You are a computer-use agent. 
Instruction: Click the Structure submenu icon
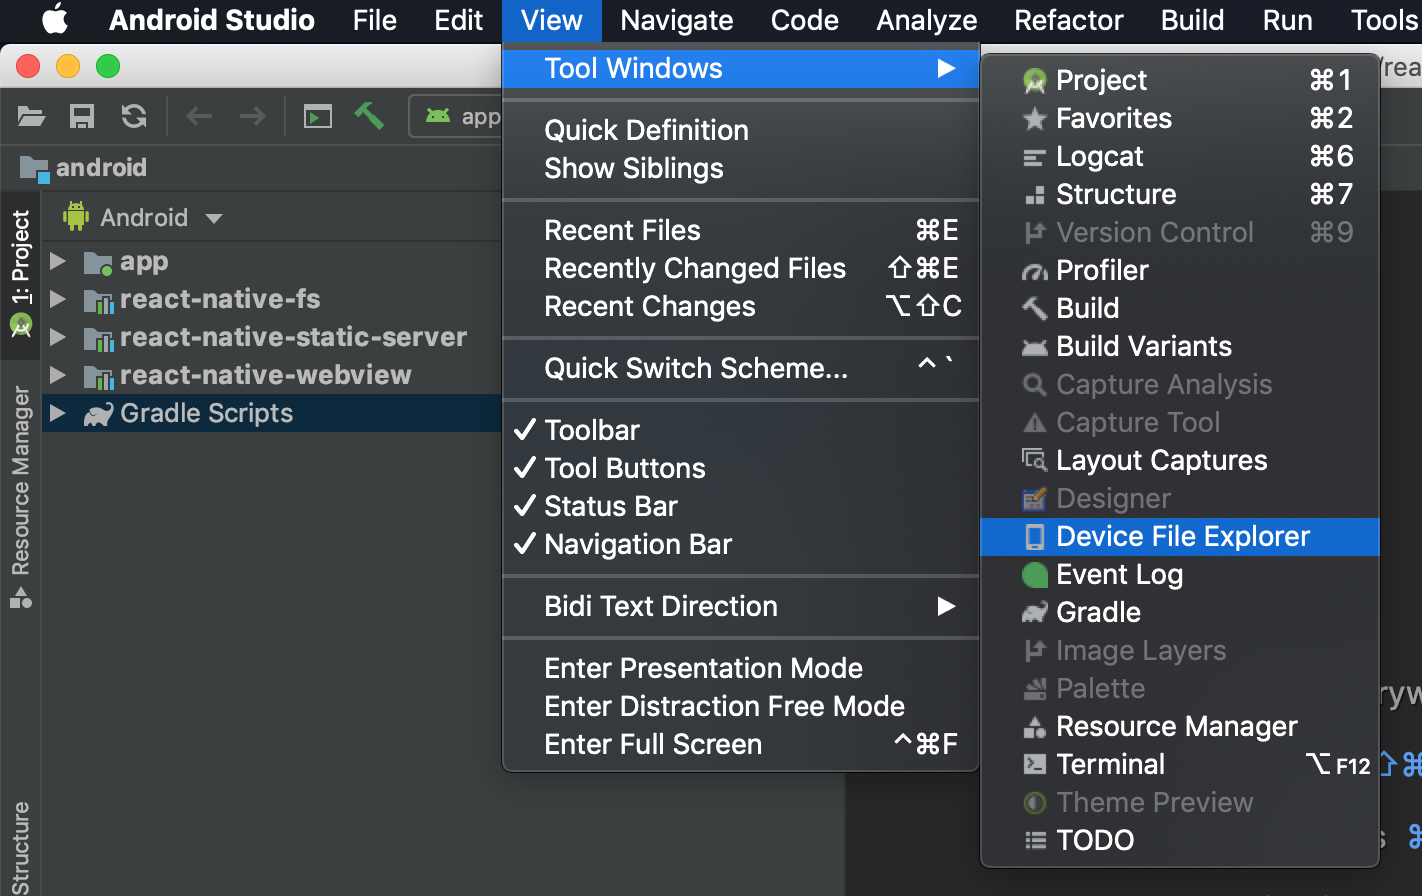tap(1034, 195)
